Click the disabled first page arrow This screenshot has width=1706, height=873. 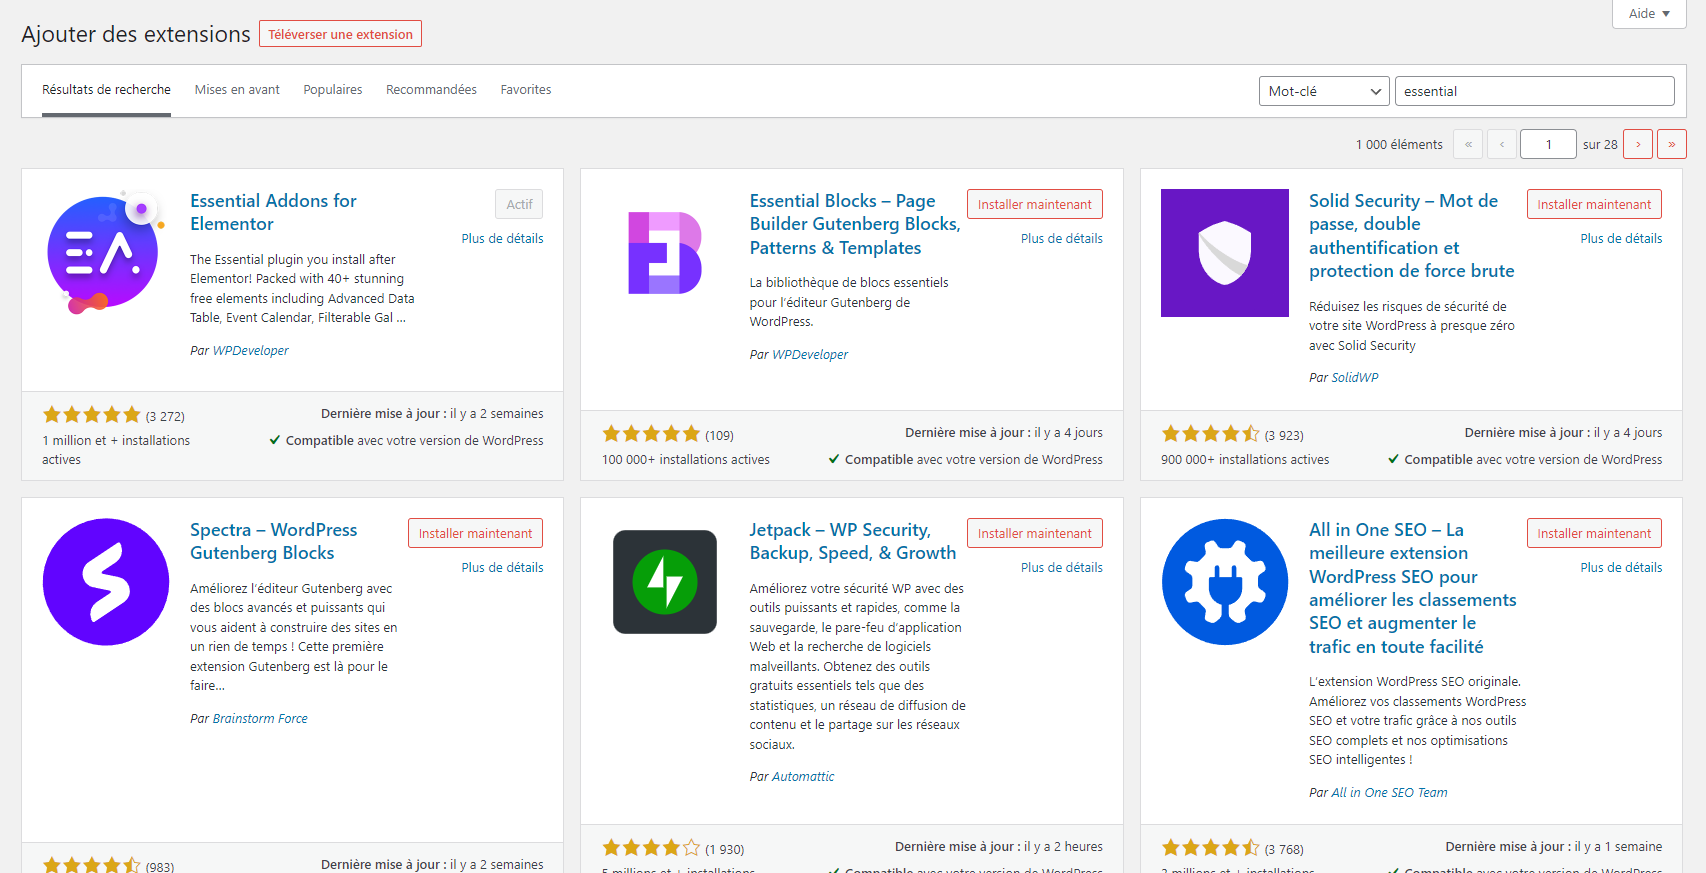coord(1468,144)
